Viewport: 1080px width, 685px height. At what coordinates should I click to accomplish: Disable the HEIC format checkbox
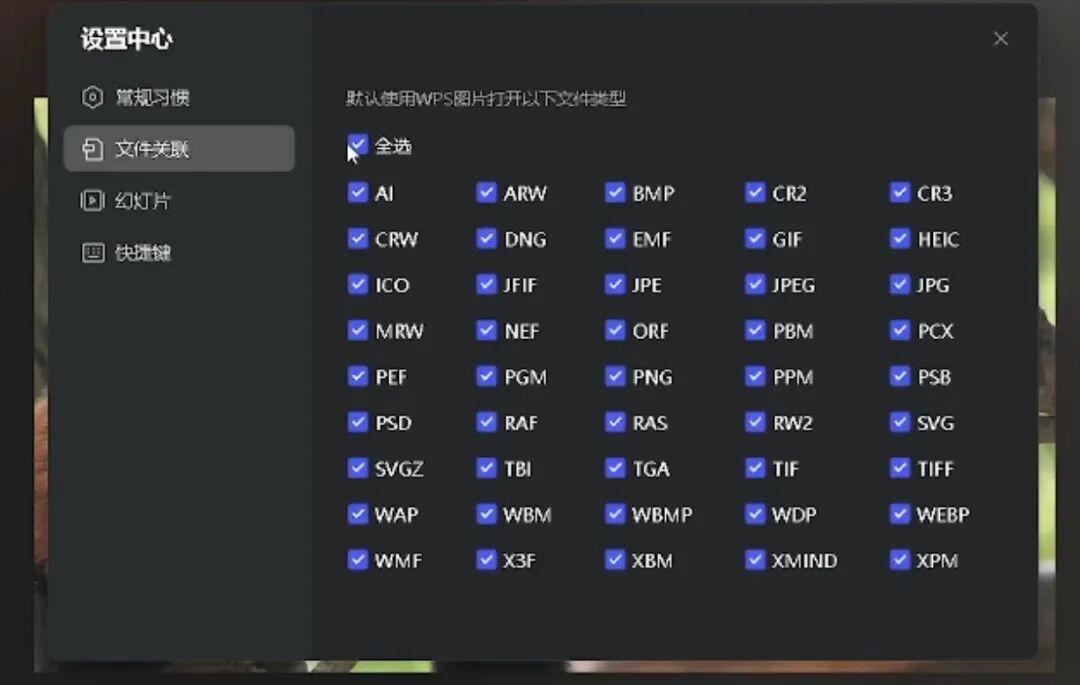[900, 238]
